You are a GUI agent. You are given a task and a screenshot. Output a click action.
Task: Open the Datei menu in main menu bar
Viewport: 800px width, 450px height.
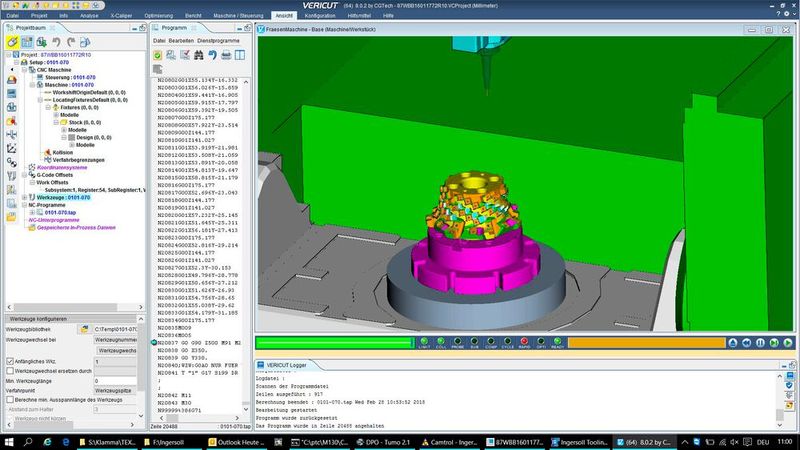pyautogui.click(x=13, y=16)
